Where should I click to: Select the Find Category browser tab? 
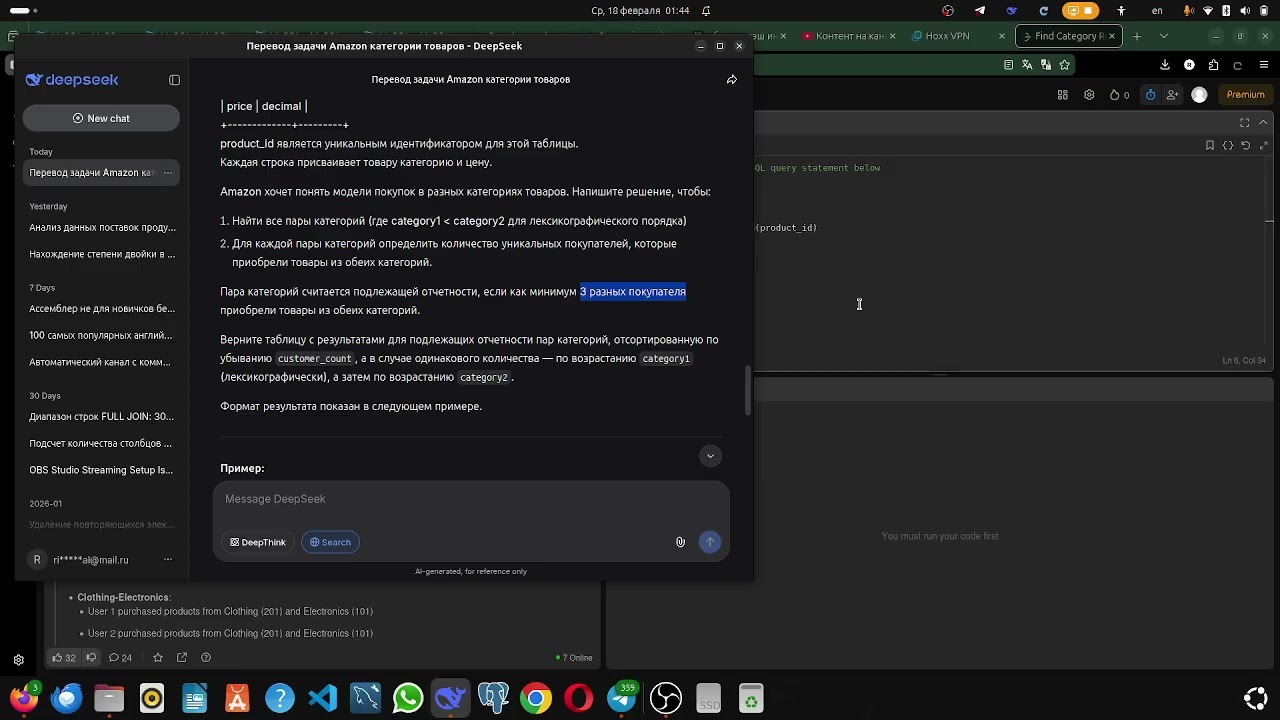pyautogui.click(x=1067, y=36)
